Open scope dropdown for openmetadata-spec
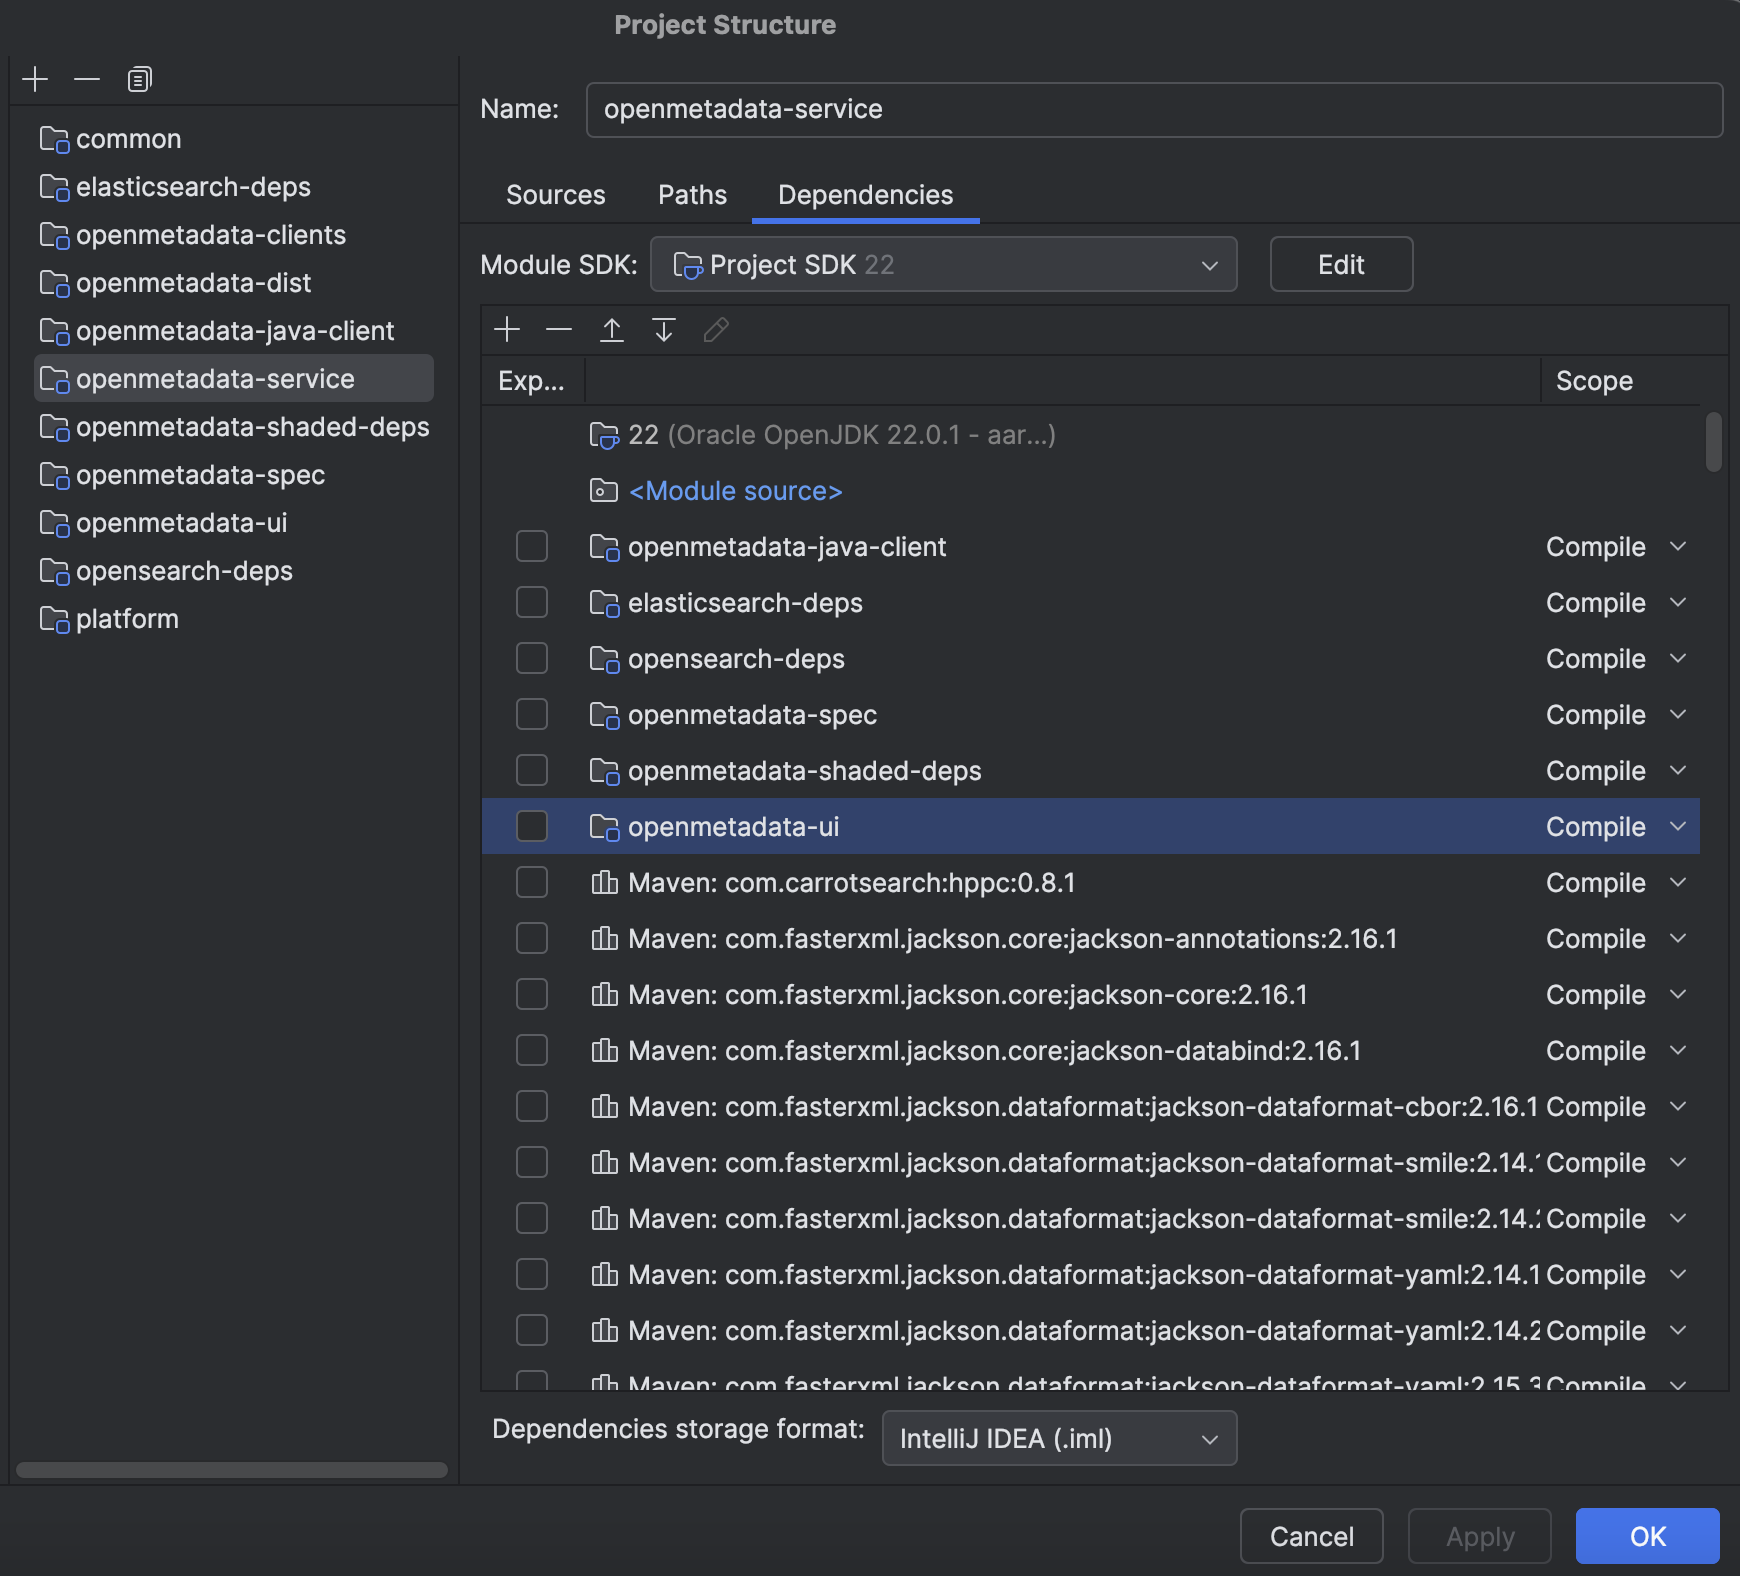This screenshot has width=1740, height=1576. pyautogui.click(x=1676, y=714)
